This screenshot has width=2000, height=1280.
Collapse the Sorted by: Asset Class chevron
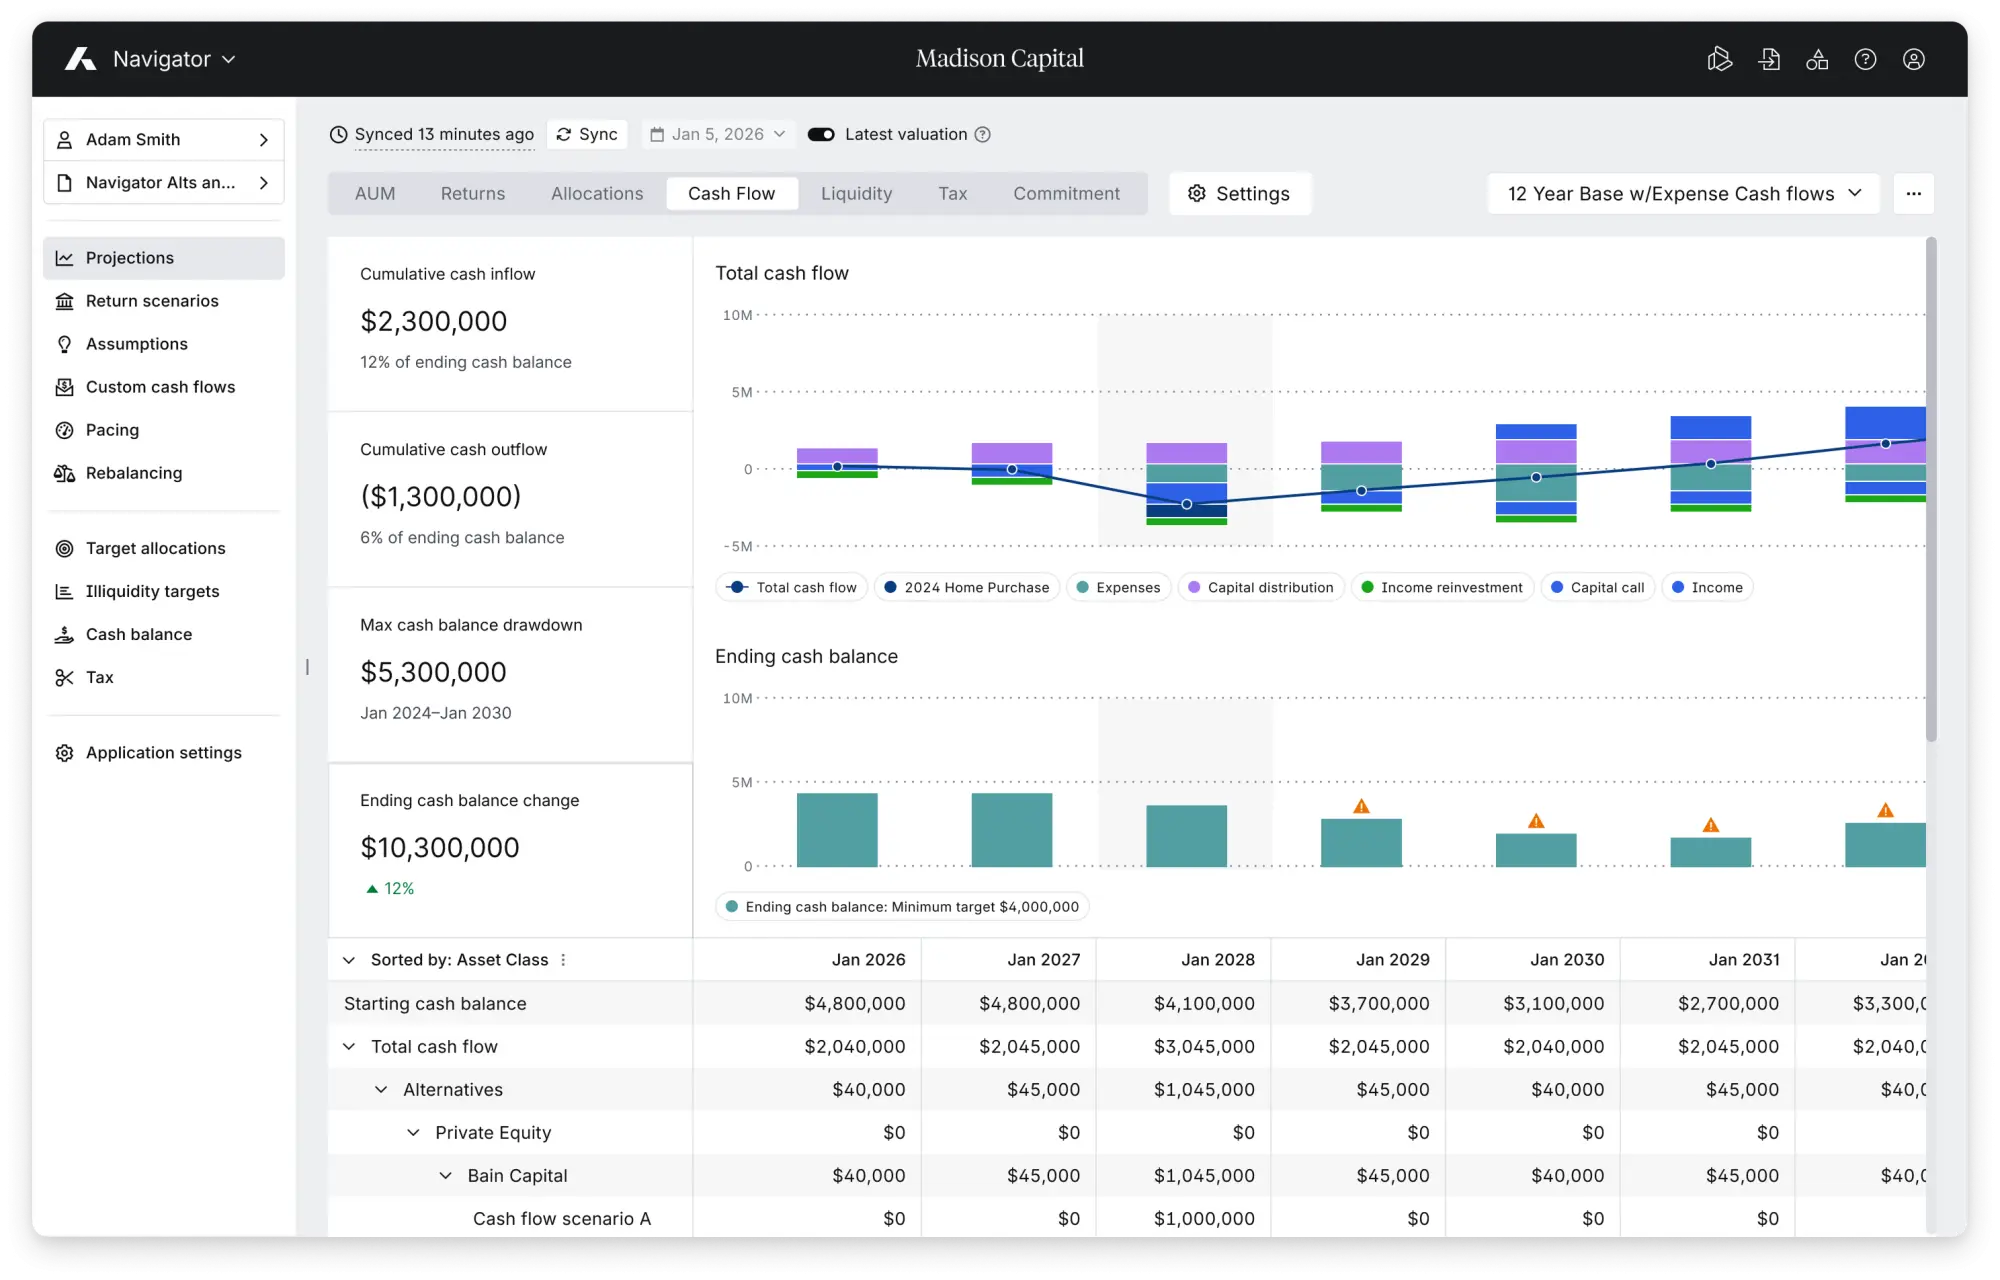tap(349, 960)
